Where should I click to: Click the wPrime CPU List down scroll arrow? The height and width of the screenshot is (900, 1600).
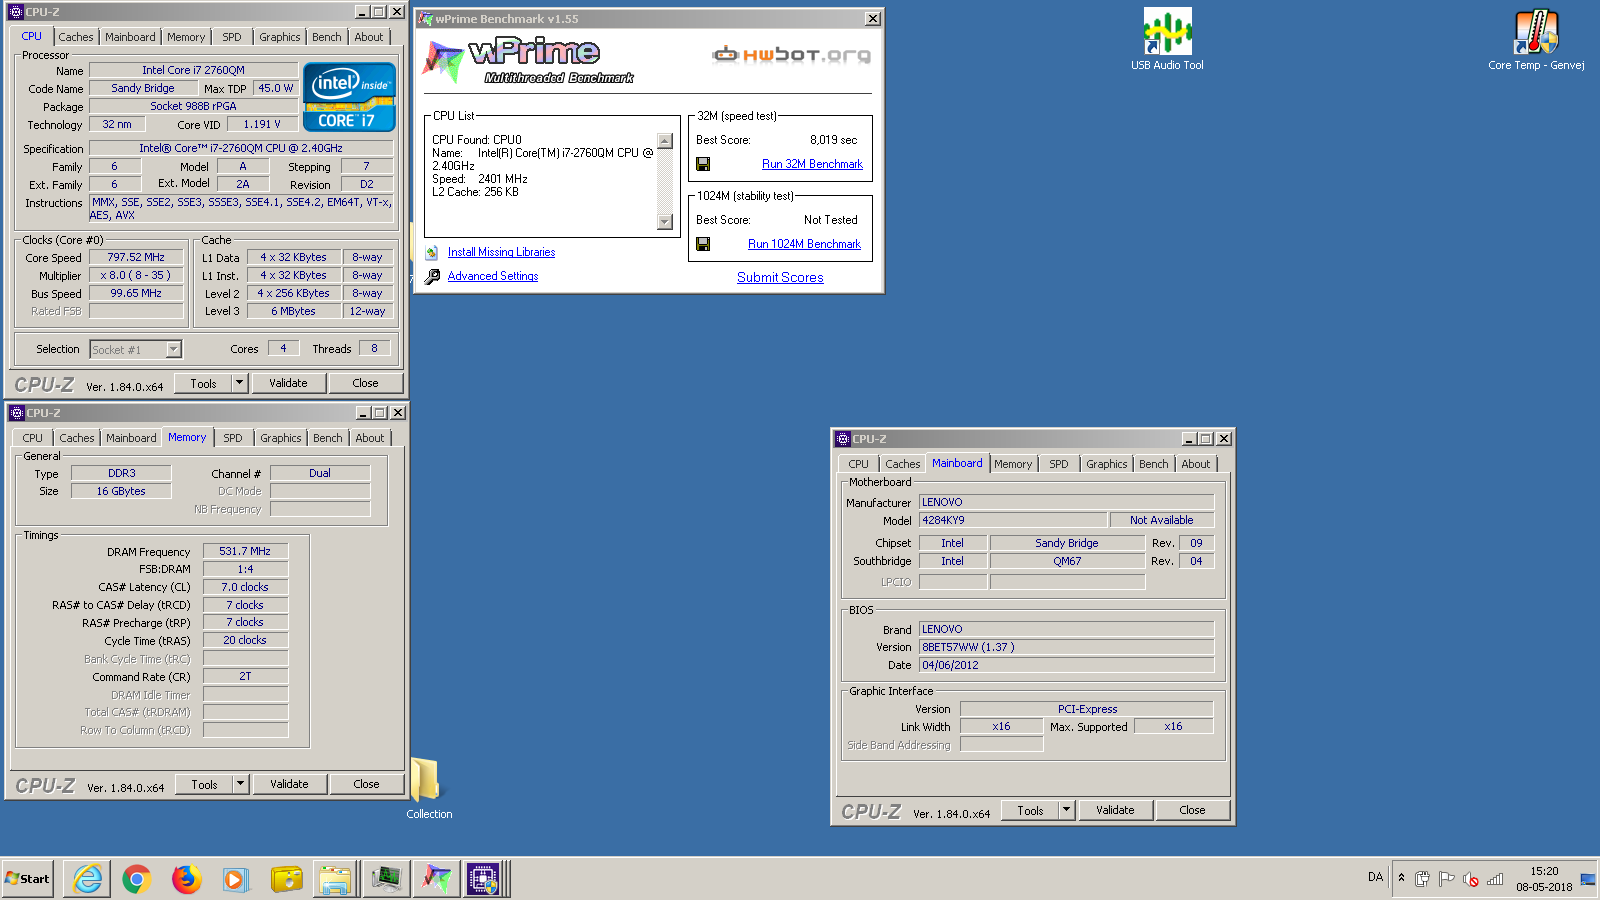pyautogui.click(x=665, y=222)
